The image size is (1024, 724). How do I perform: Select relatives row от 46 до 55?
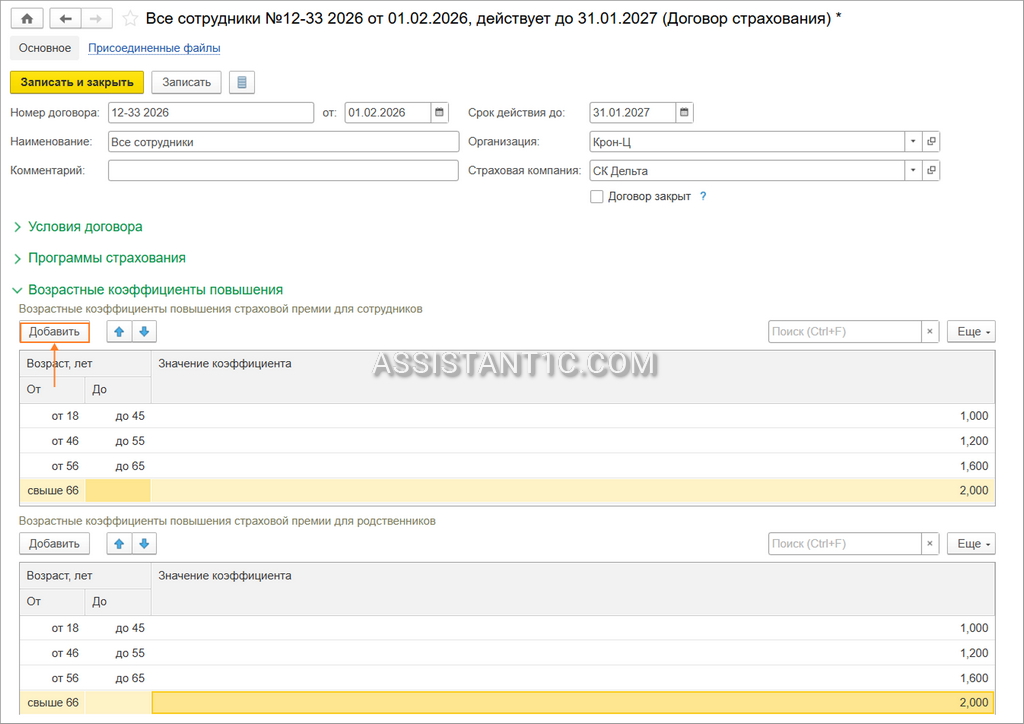point(507,653)
